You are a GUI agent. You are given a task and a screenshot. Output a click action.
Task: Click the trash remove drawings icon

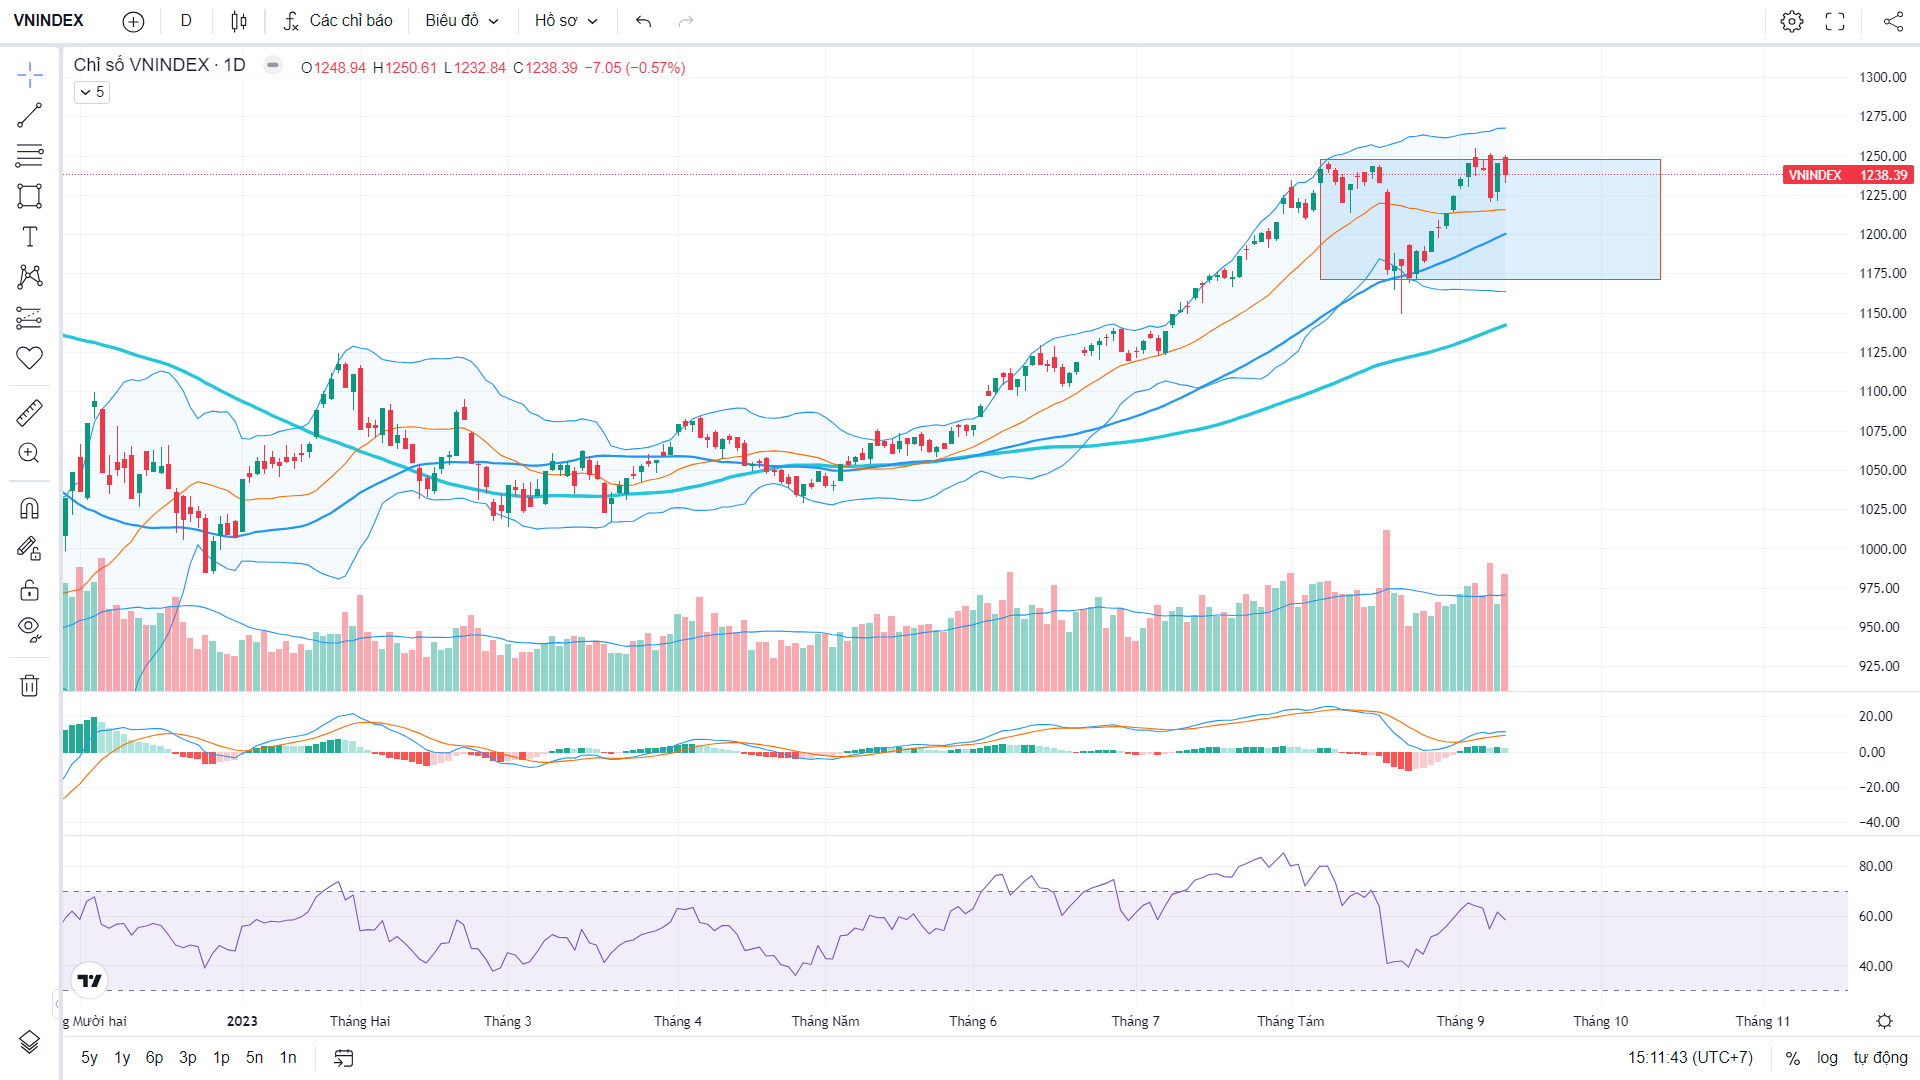(x=30, y=685)
